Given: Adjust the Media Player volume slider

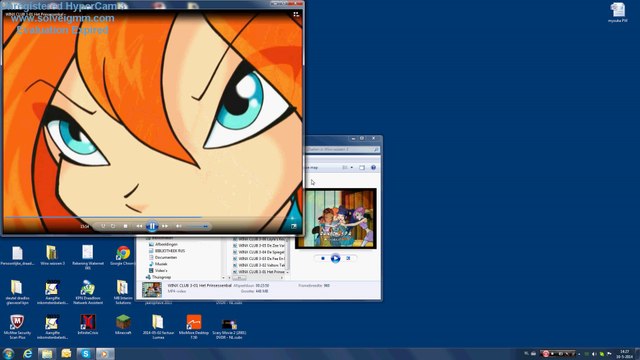Looking at the screenshot, I should click(198, 226).
